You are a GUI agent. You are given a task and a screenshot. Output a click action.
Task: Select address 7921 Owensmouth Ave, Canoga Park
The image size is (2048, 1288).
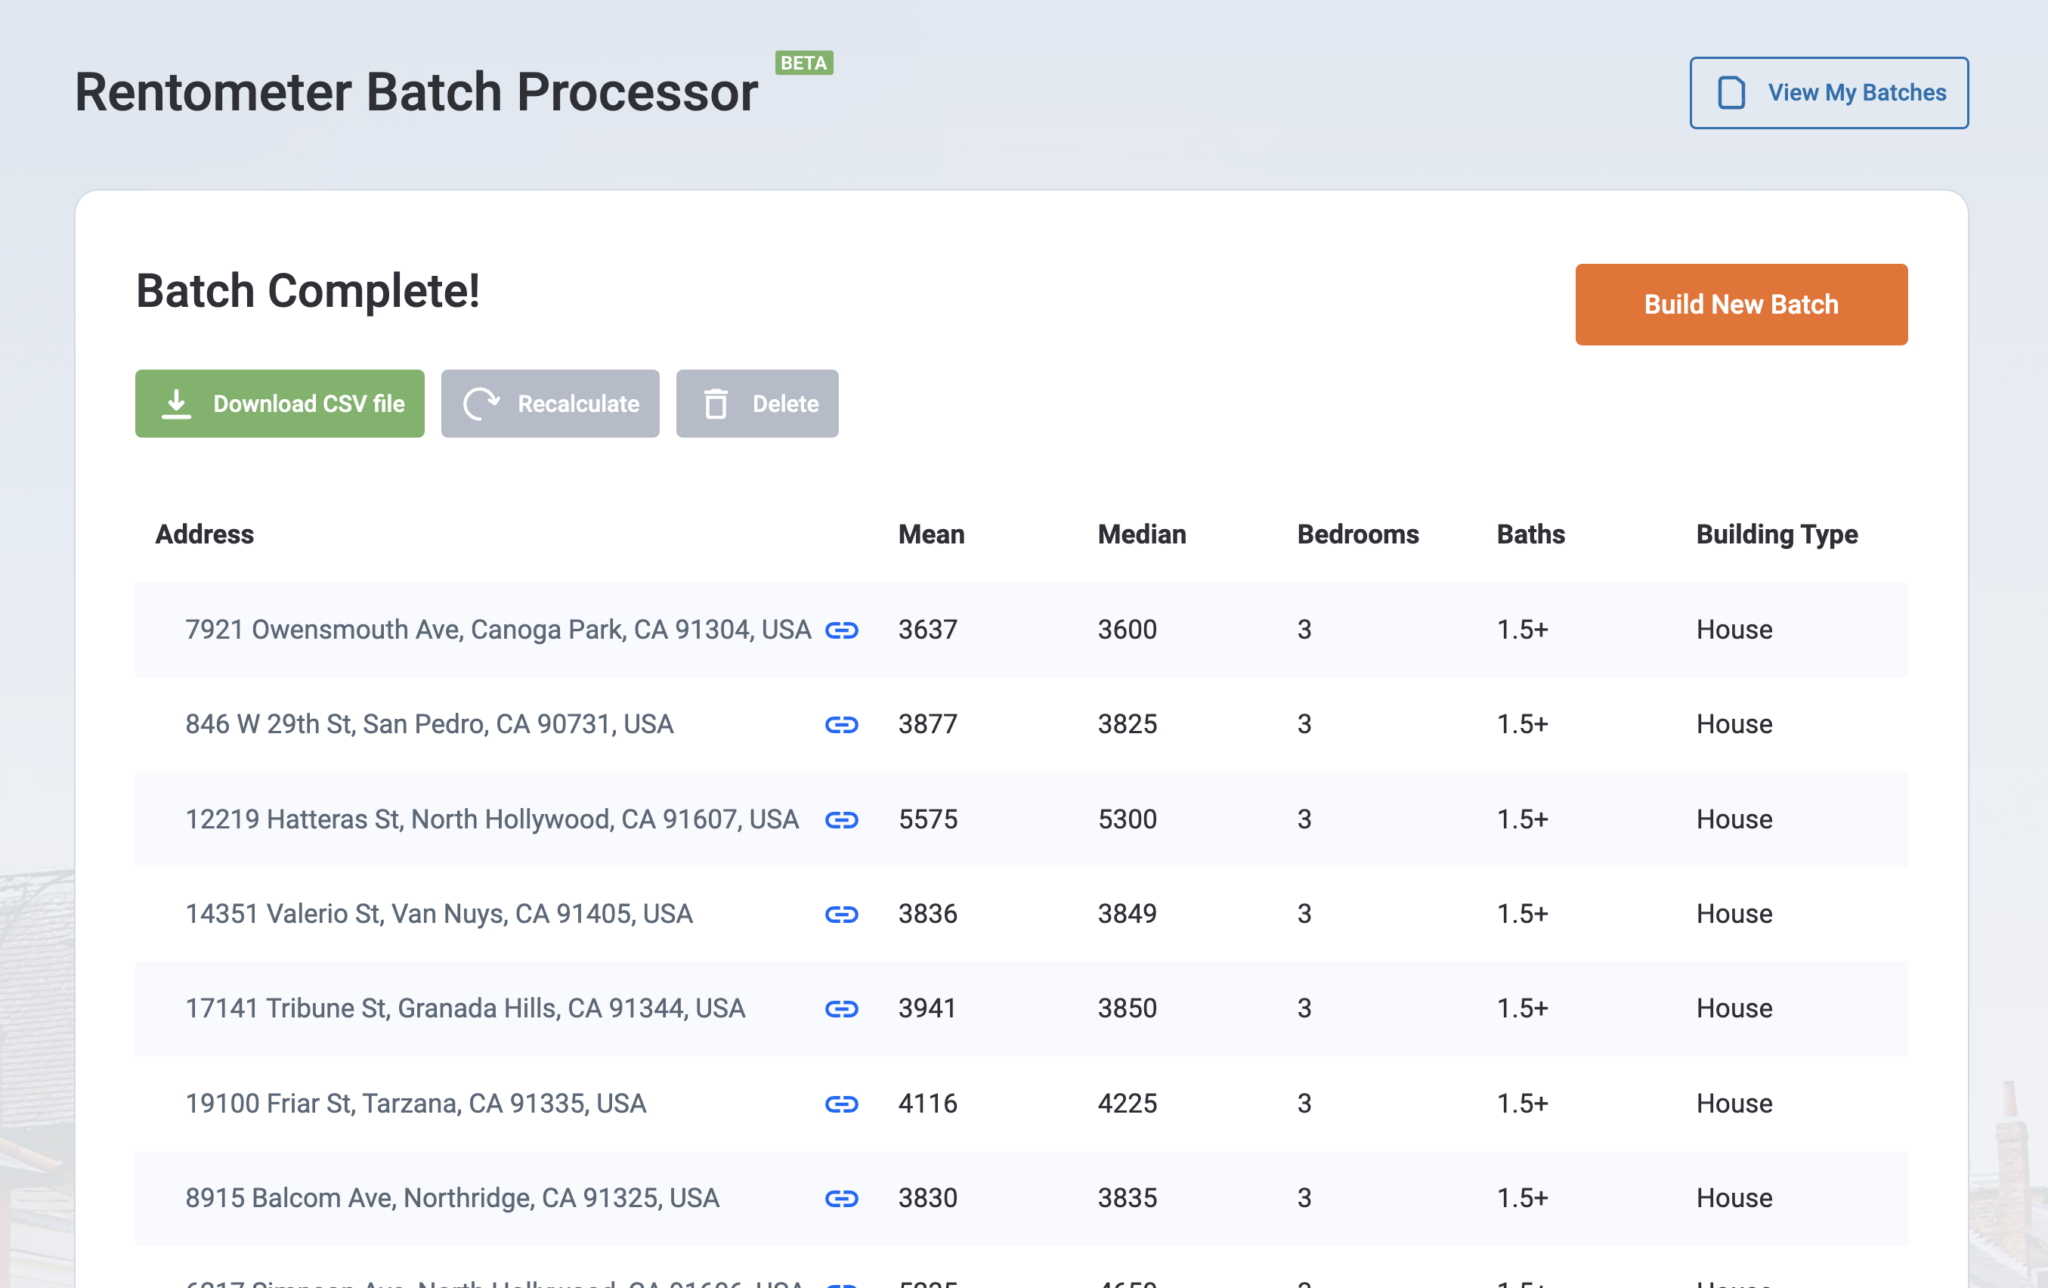[x=498, y=630]
